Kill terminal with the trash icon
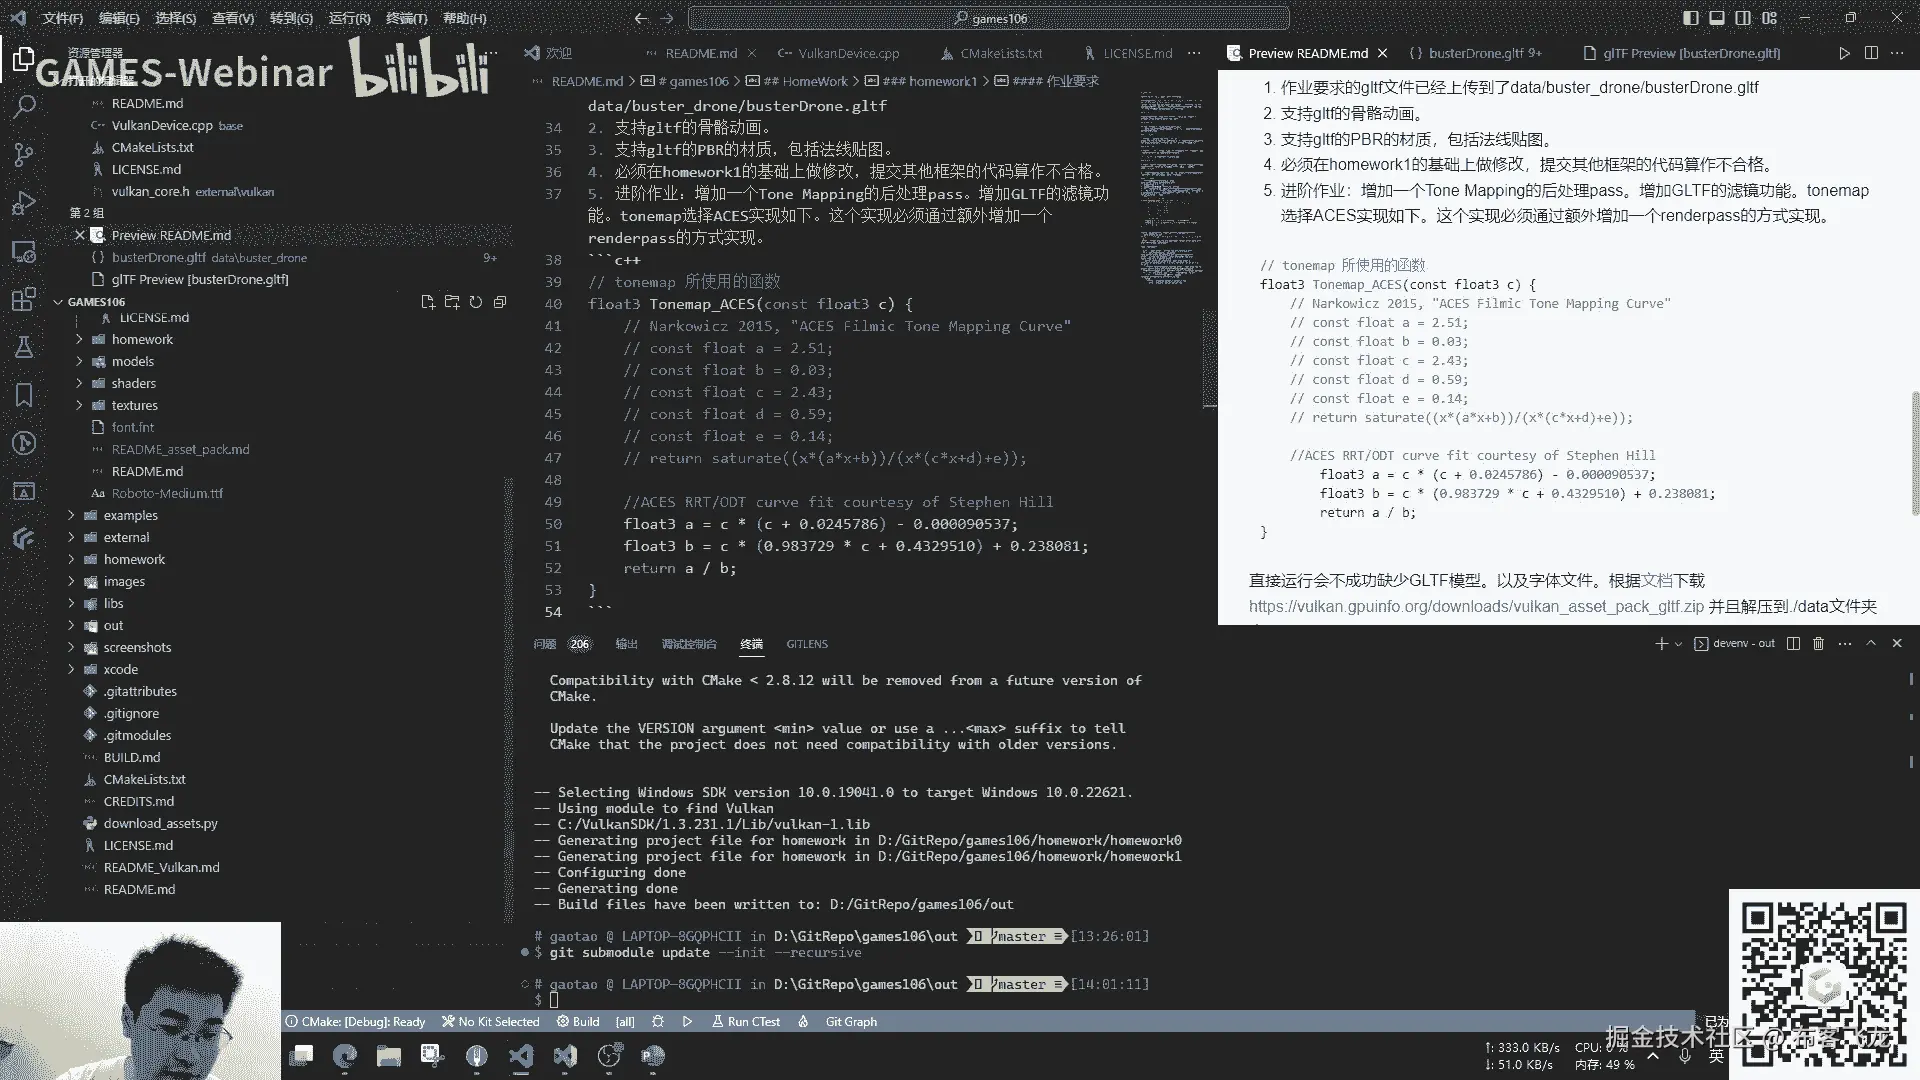 pos(1819,644)
